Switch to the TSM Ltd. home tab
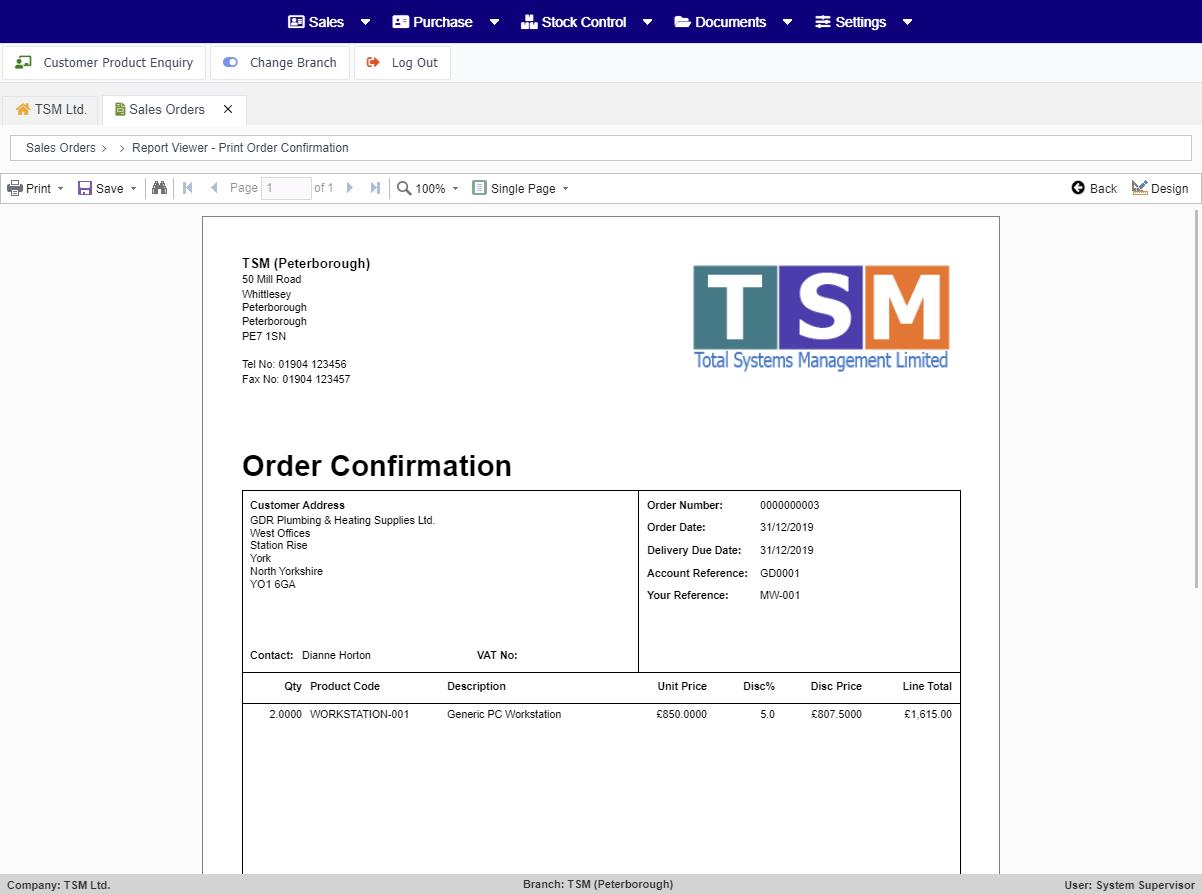1202x894 pixels. [51, 110]
